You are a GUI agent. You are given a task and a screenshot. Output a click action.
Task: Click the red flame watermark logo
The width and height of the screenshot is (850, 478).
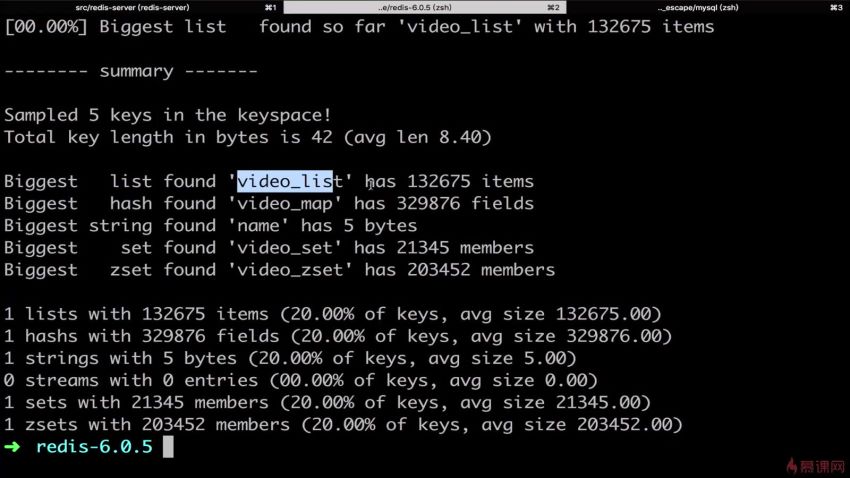[792, 466]
